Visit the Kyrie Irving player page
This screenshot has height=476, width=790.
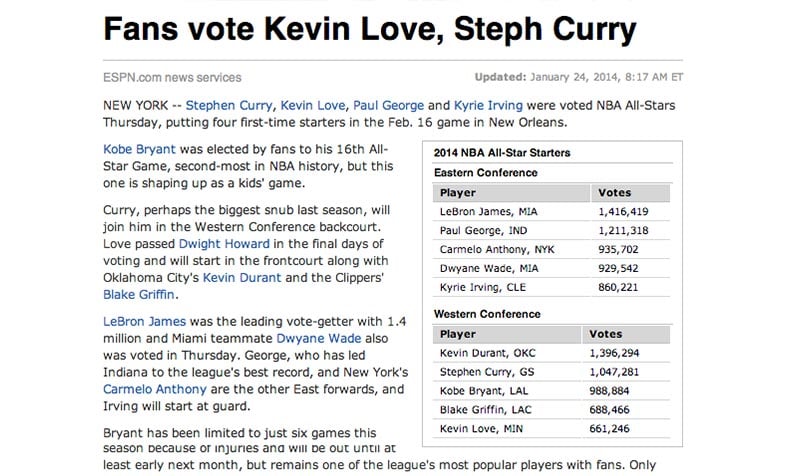488,106
